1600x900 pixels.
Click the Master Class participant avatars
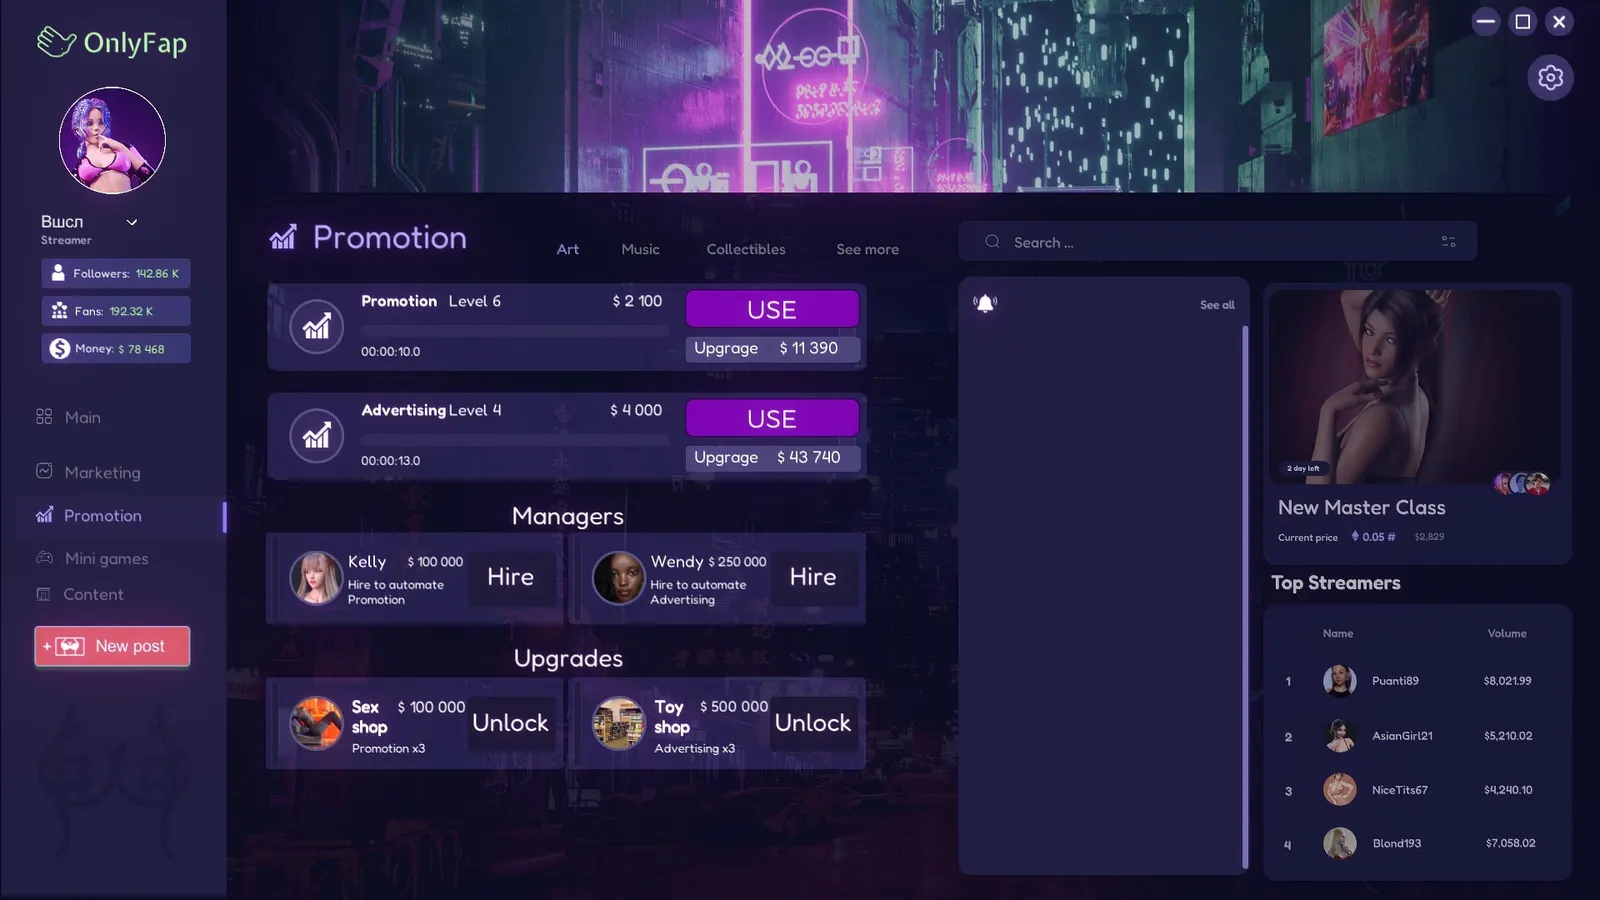pos(1522,484)
